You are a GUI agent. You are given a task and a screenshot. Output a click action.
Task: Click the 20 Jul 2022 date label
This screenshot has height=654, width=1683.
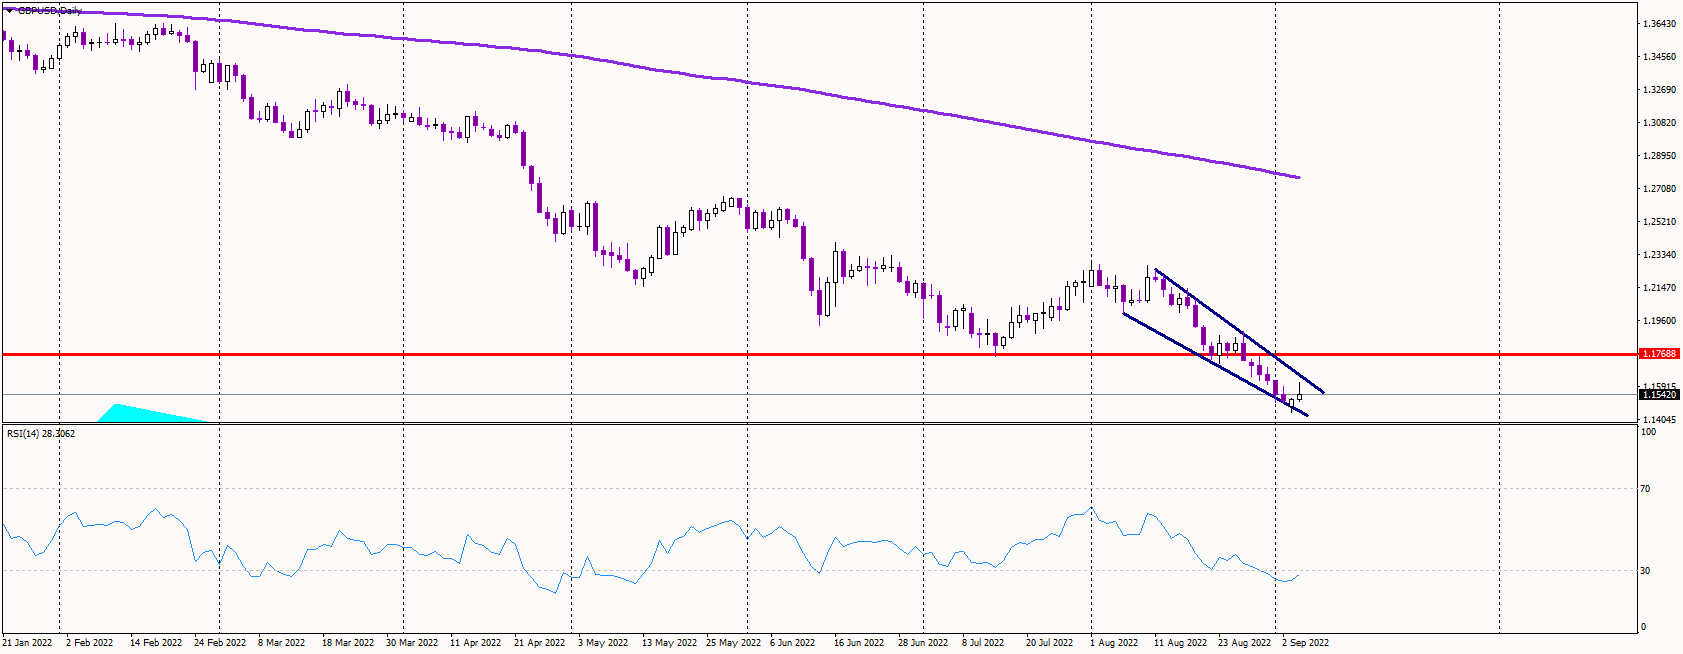(x=1050, y=643)
